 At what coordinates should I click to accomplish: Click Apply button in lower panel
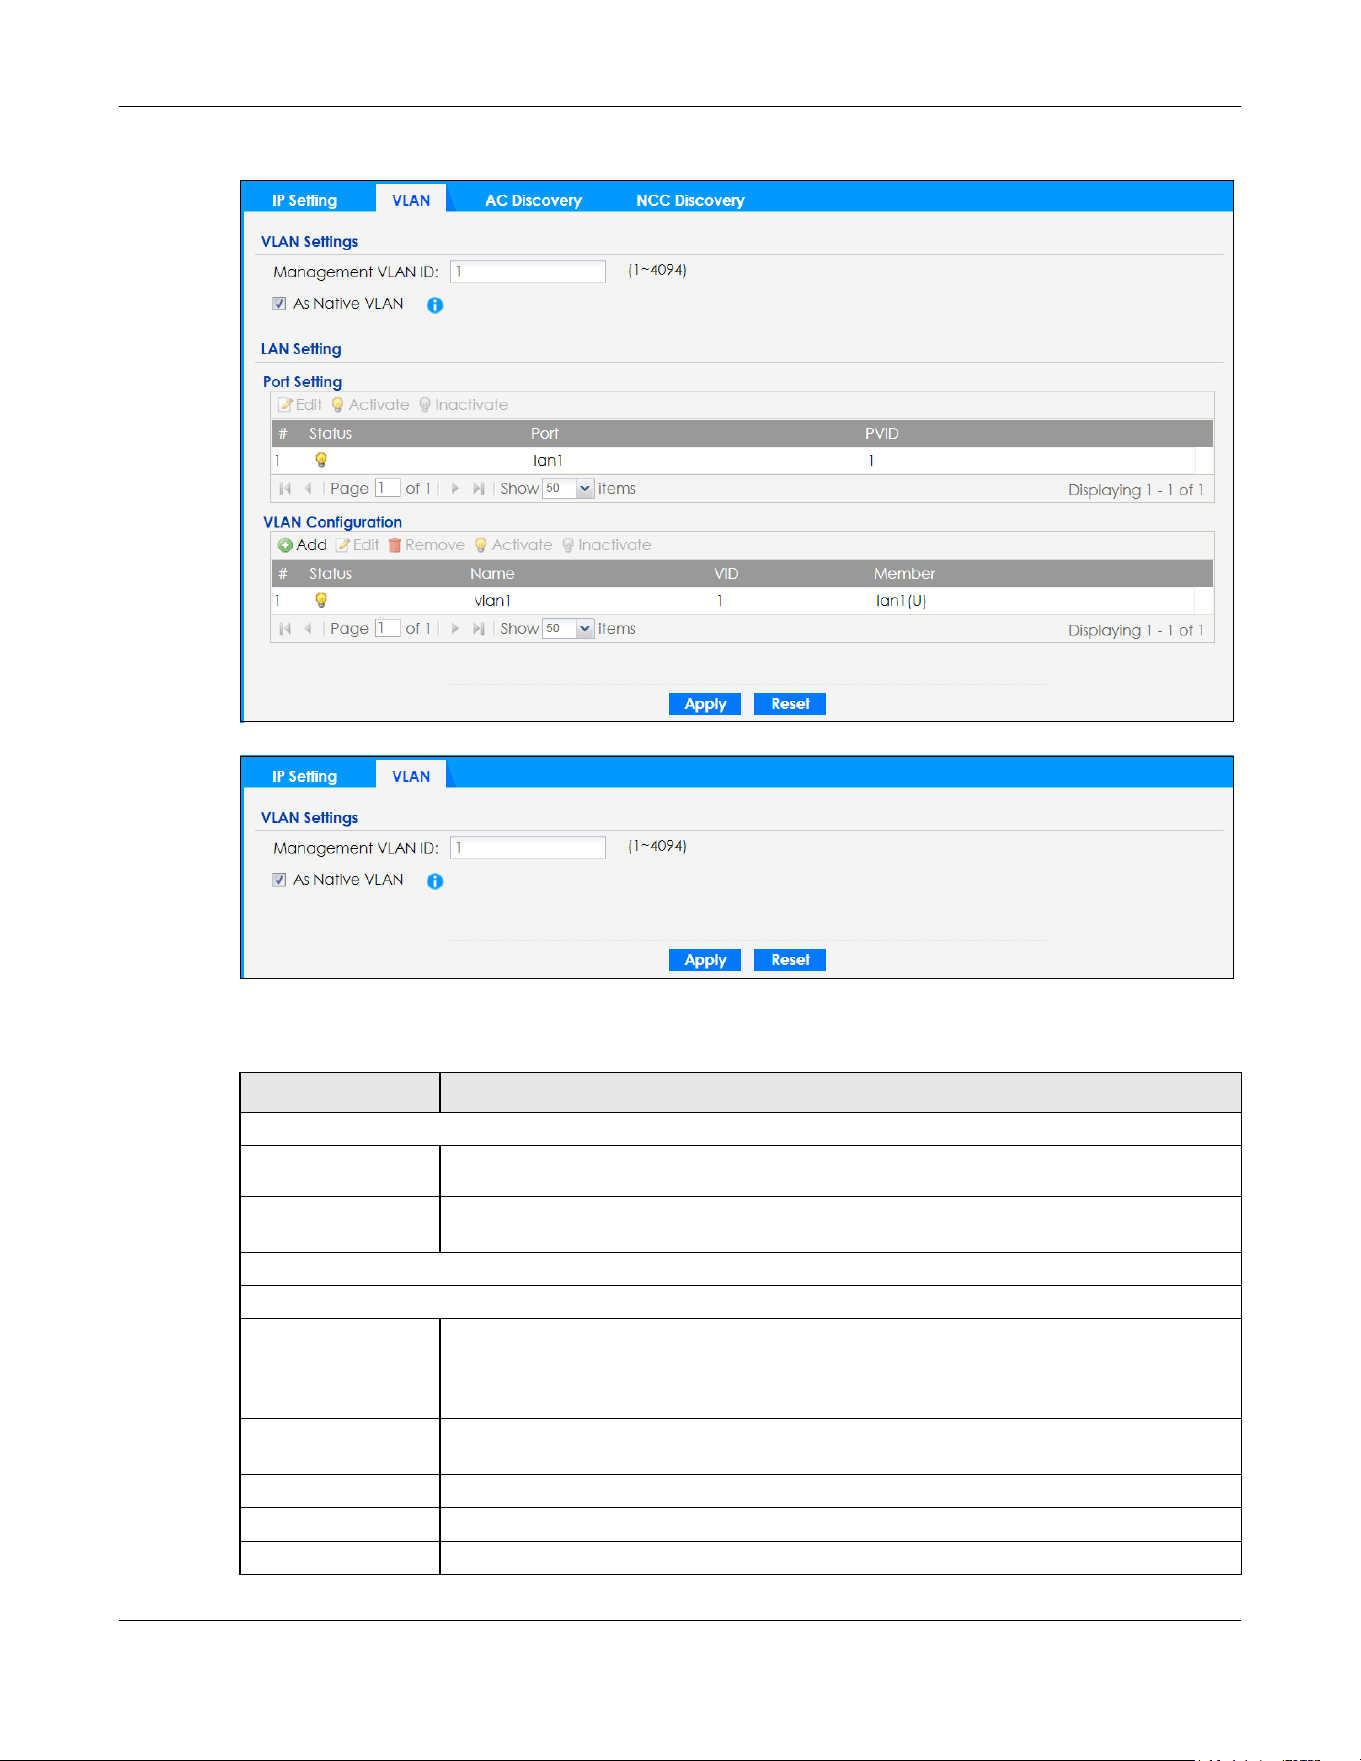(x=705, y=959)
